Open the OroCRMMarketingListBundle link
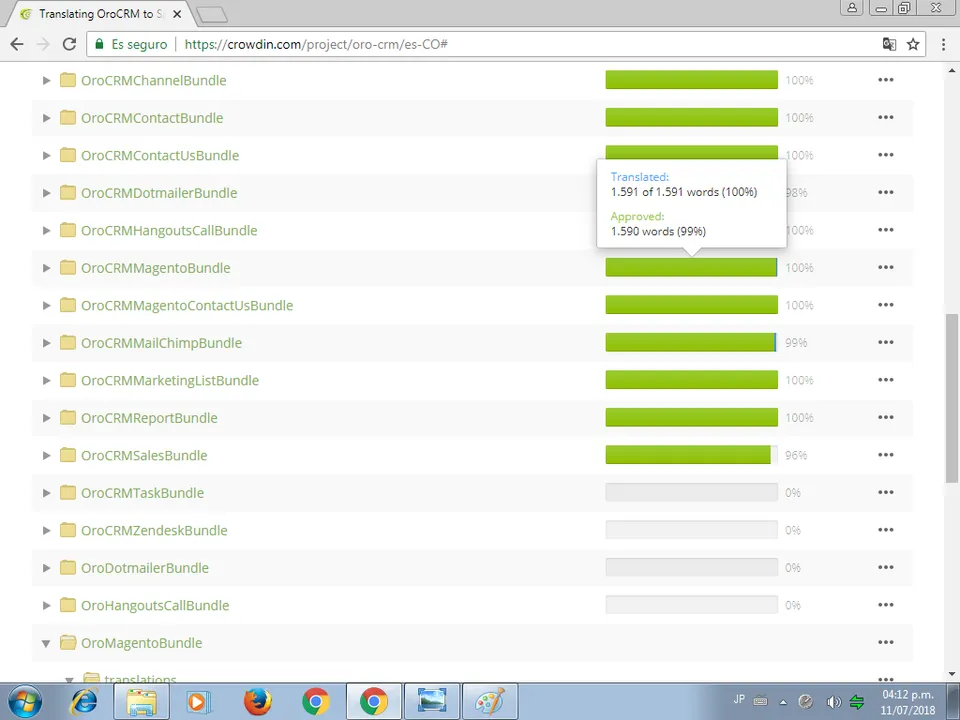The height and width of the screenshot is (720, 960). [170, 381]
